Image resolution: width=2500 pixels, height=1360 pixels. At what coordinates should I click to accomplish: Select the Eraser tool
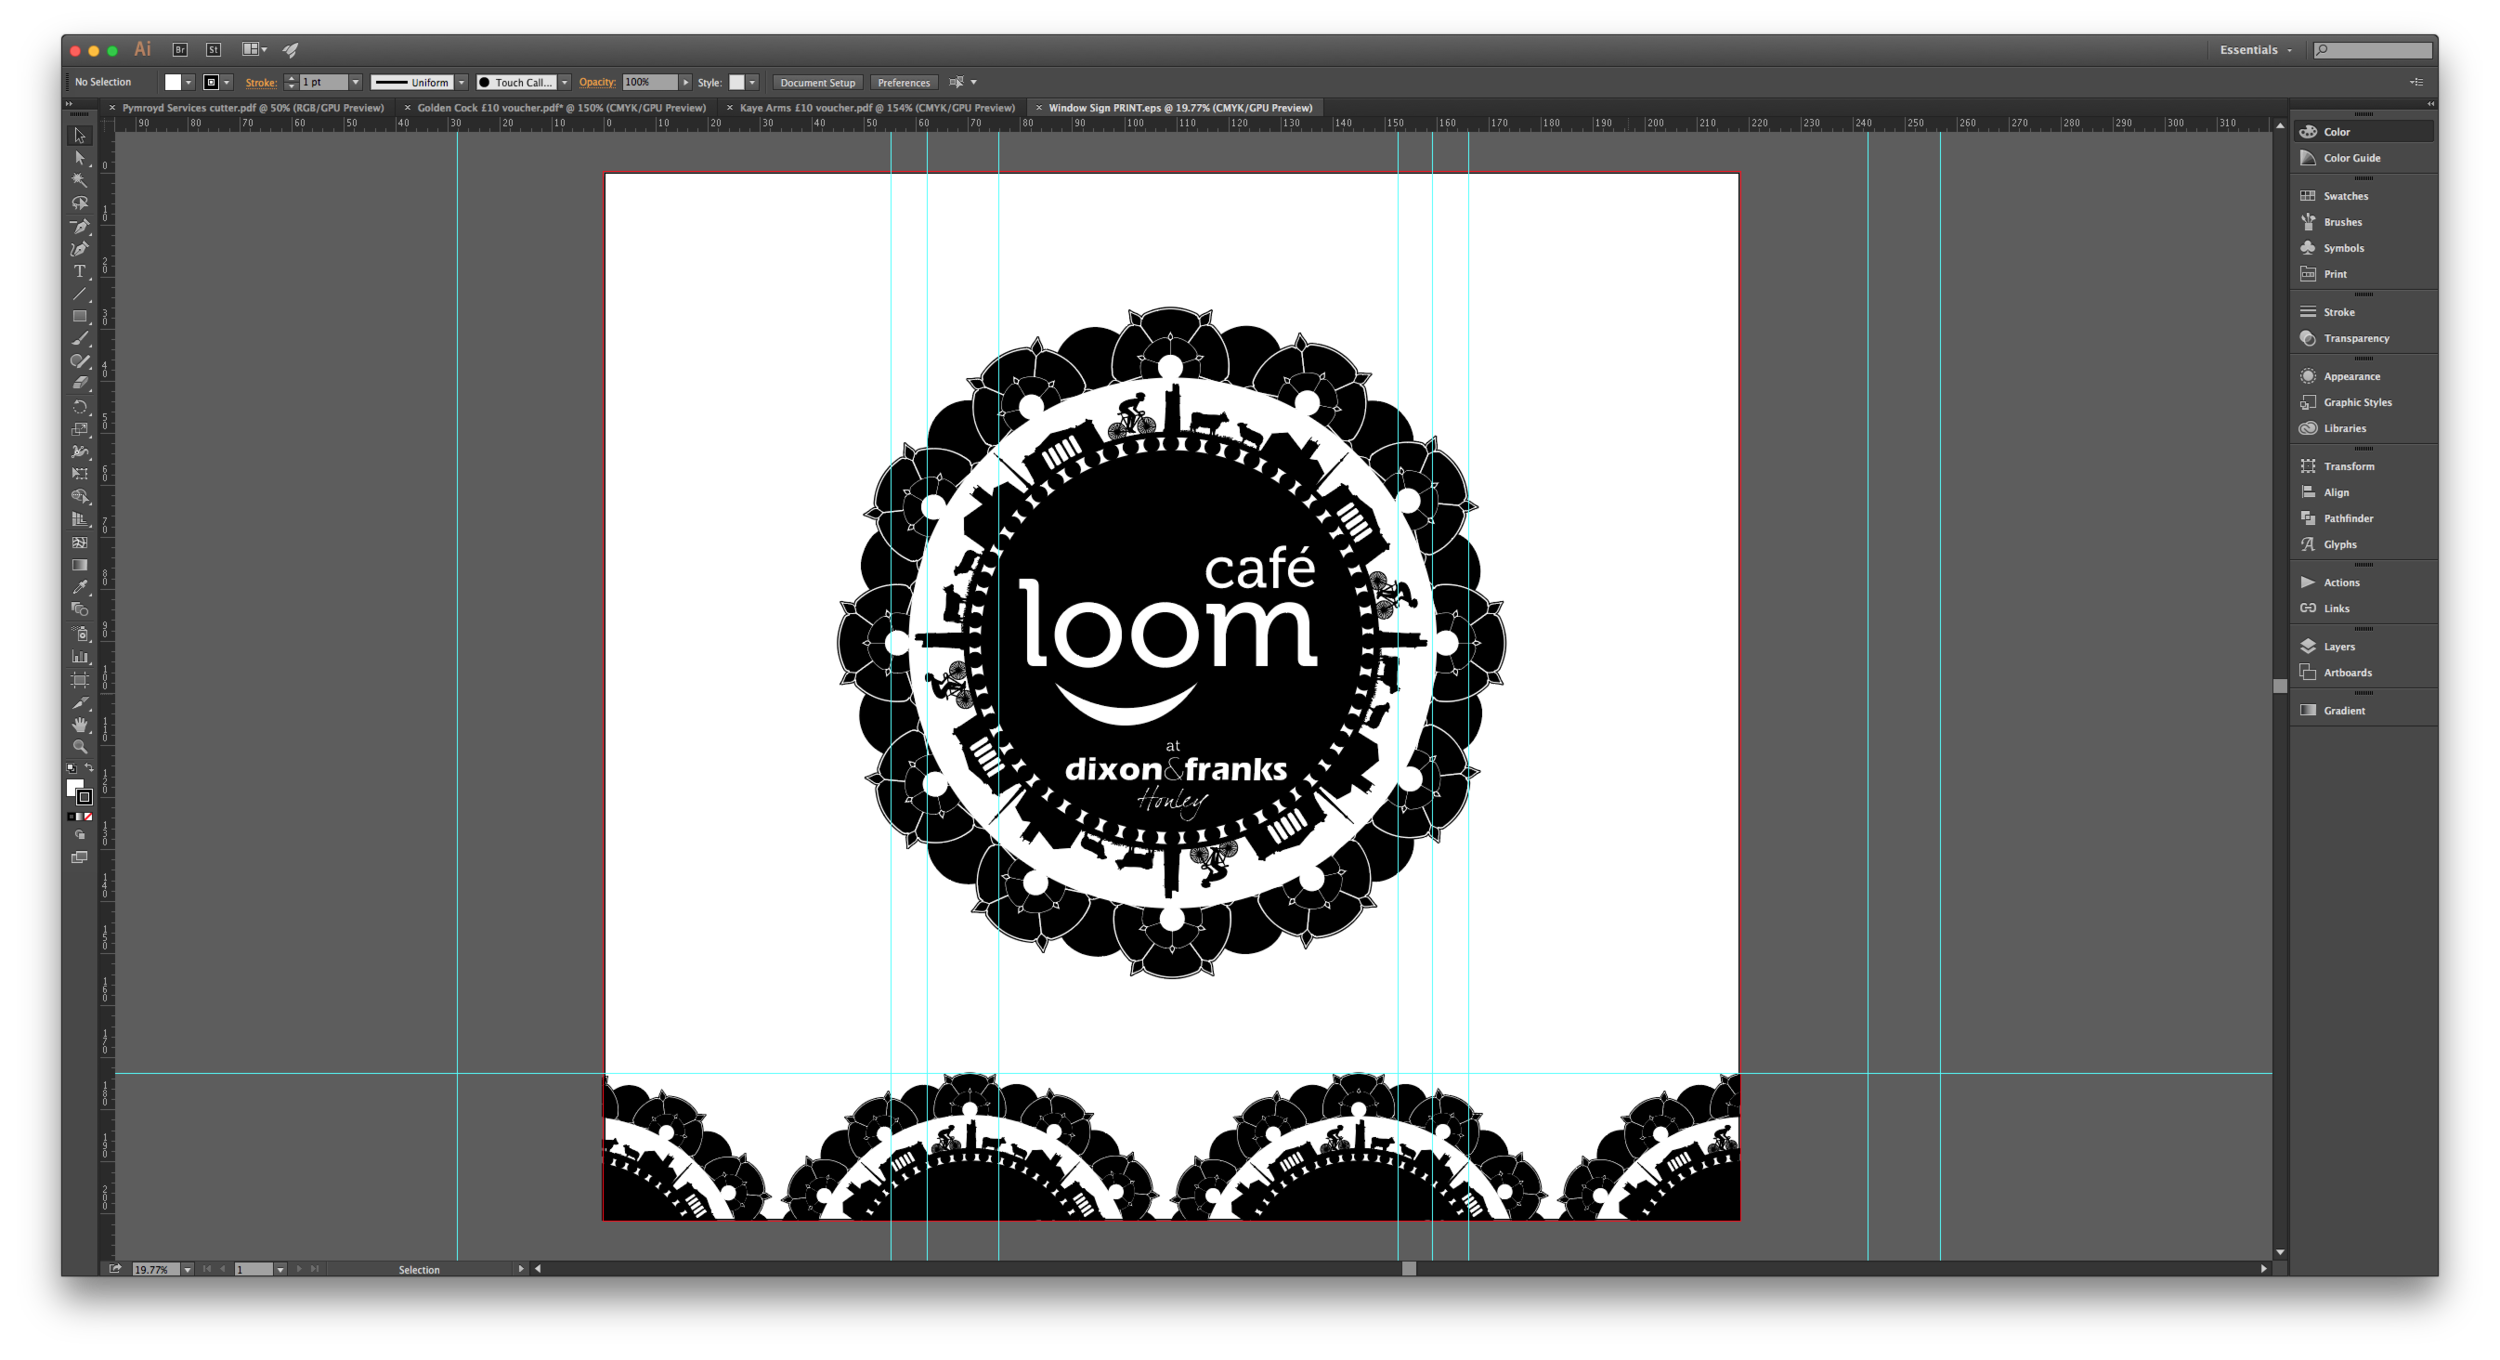[x=80, y=384]
